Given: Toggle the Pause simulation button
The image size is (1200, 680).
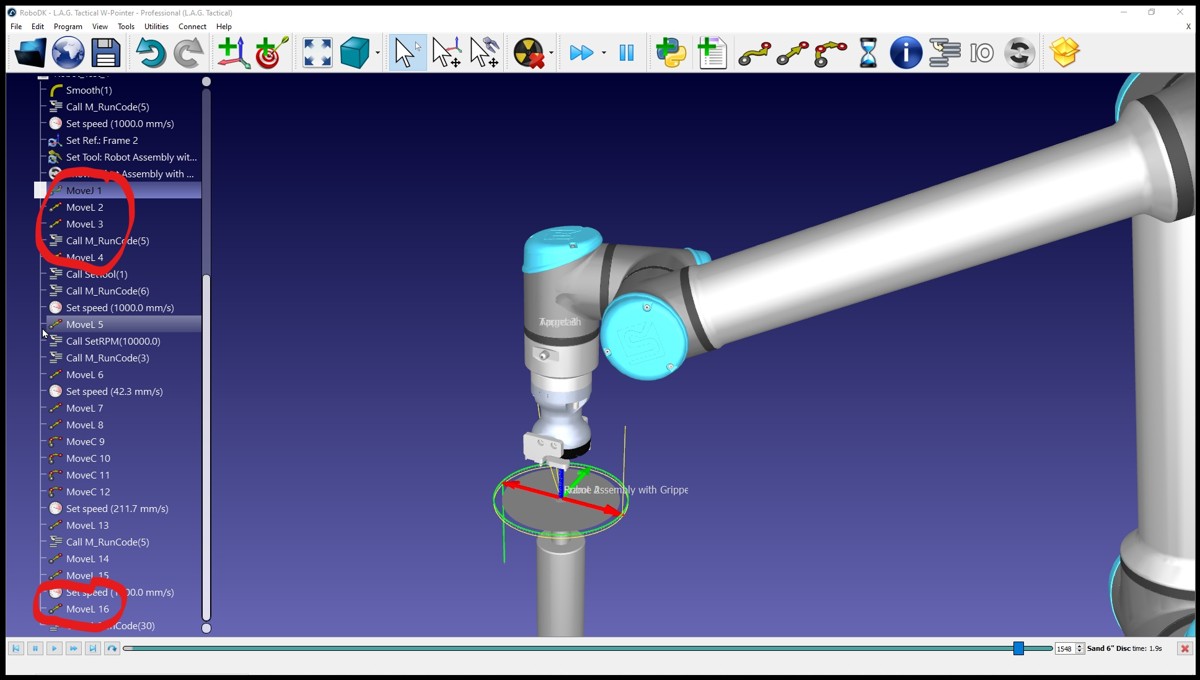Looking at the screenshot, I should 626,53.
